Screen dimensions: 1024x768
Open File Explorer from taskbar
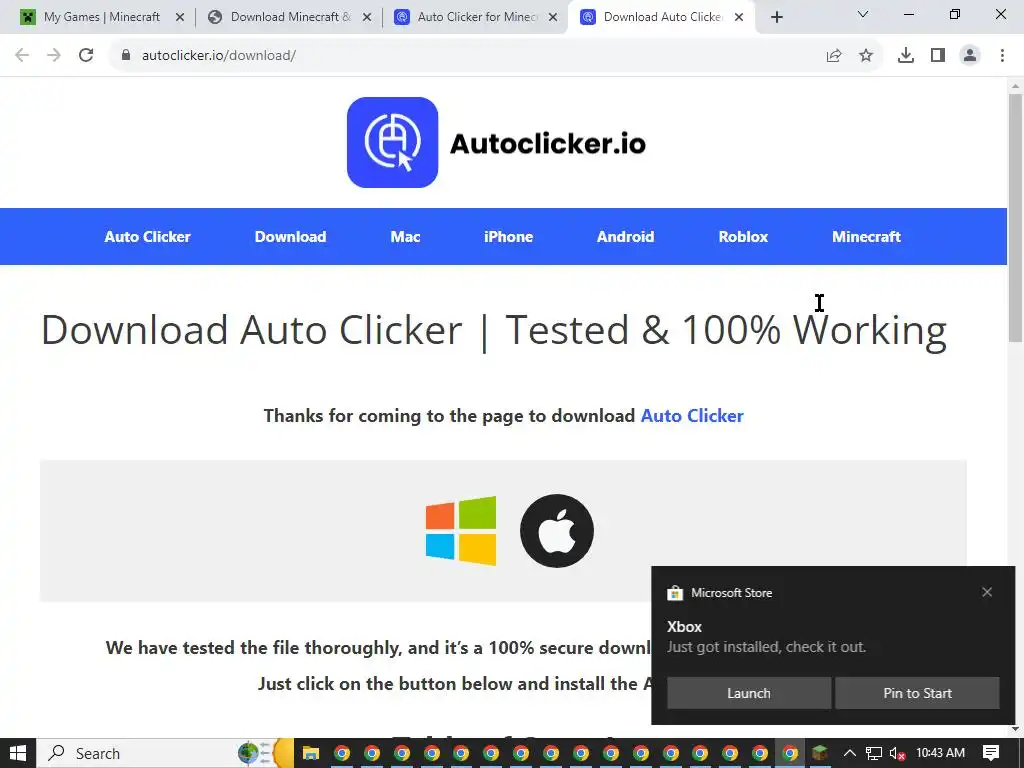311,754
